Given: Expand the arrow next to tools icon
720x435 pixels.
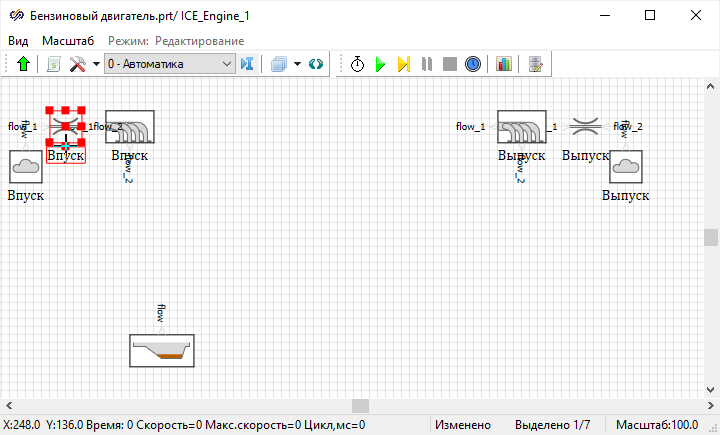Looking at the screenshot, I should pyautogui.click(x=96, y=64).
